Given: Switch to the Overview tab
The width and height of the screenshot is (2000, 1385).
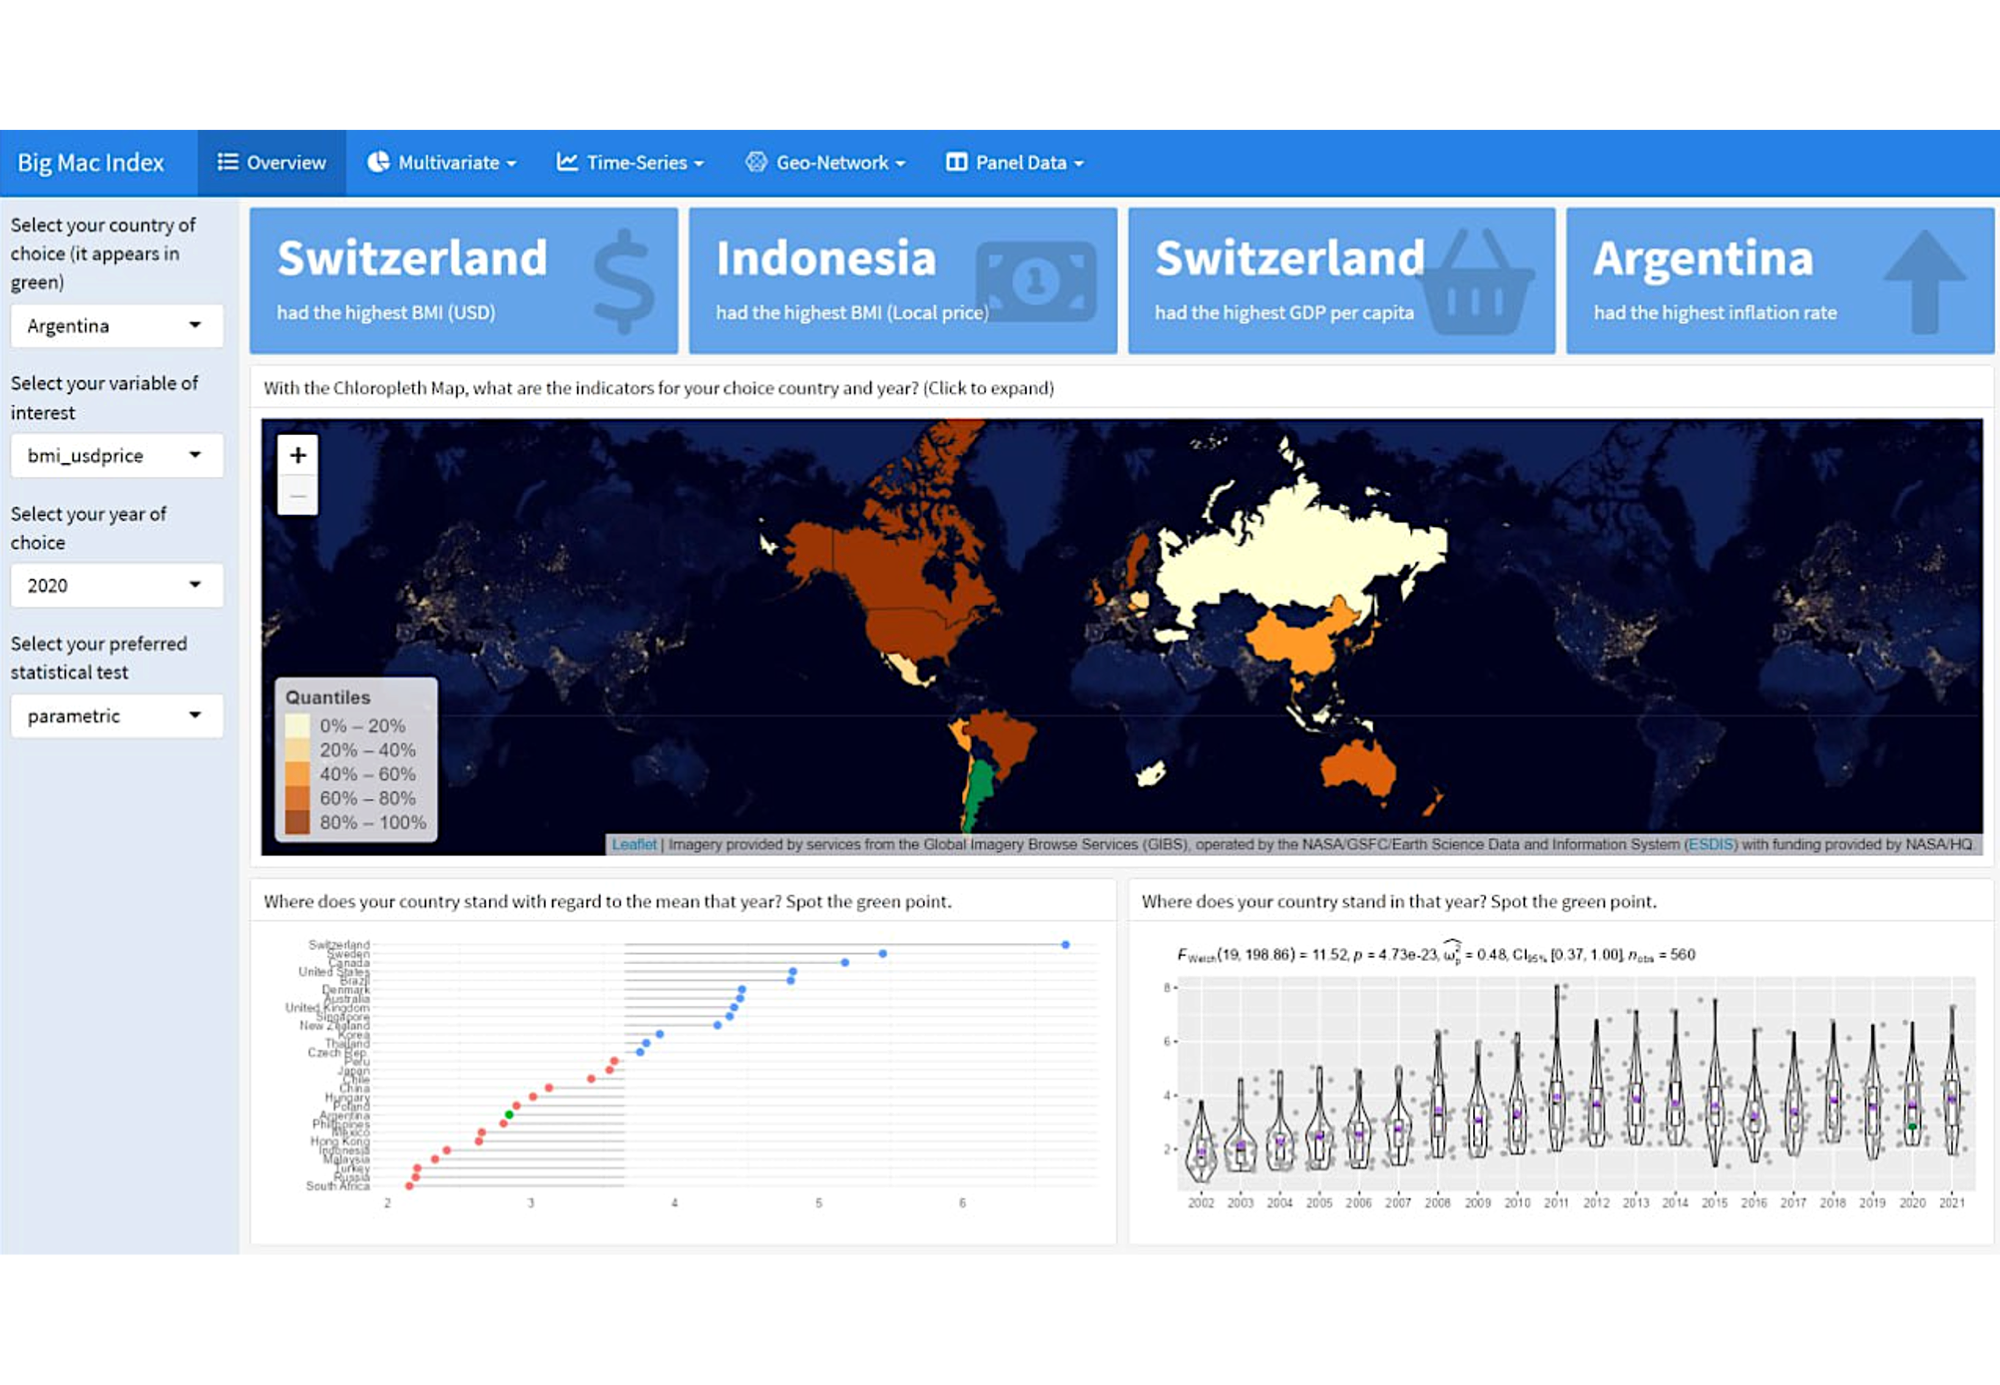Looking at the screenshot, I should pos(272,162).
